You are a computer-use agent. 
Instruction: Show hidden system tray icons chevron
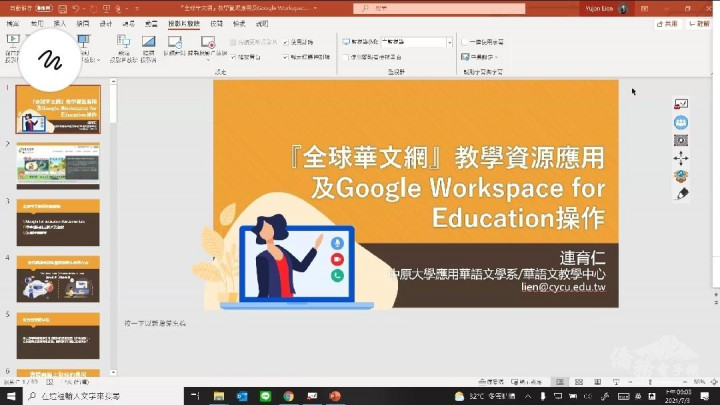tap(528, 396)
